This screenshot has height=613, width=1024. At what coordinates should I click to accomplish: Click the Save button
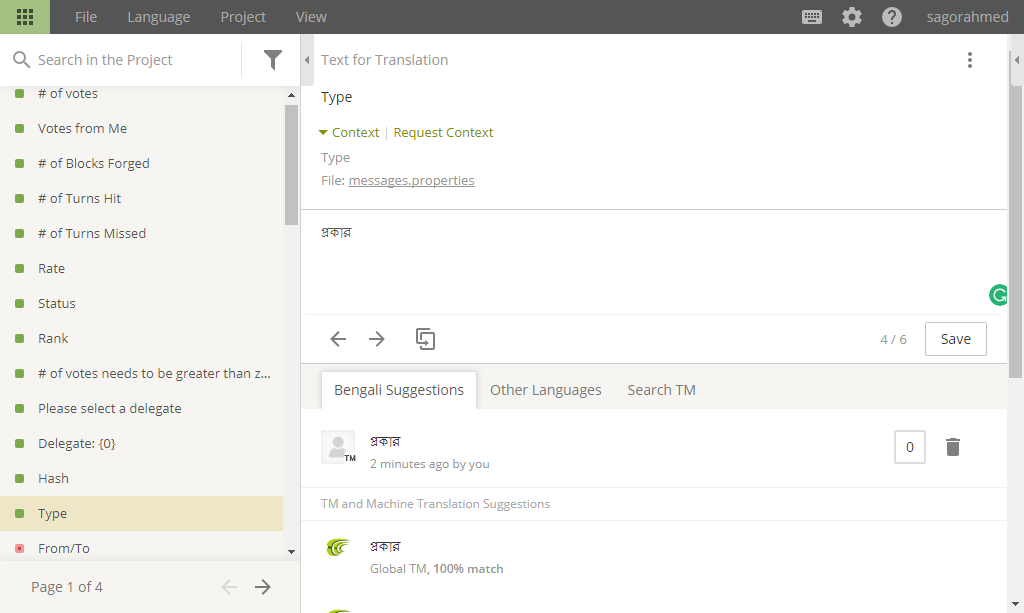(x=955, y=339)
